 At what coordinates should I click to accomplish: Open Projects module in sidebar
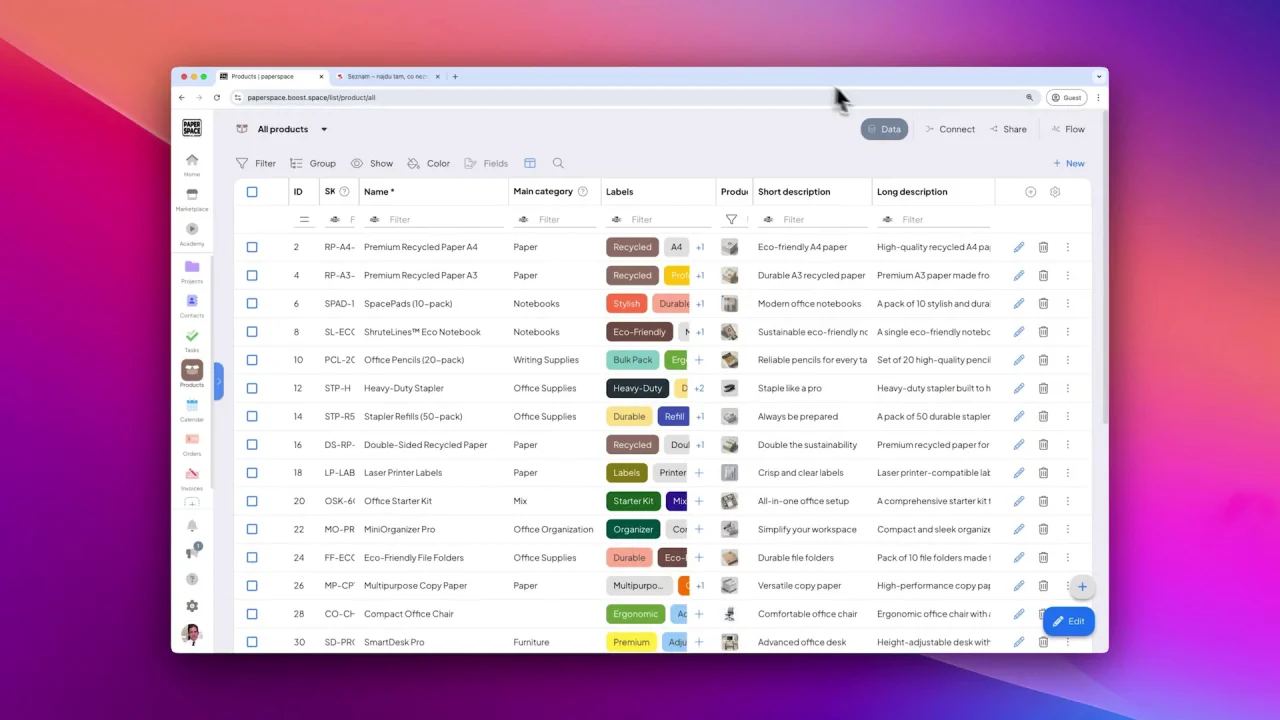point(192,271)
